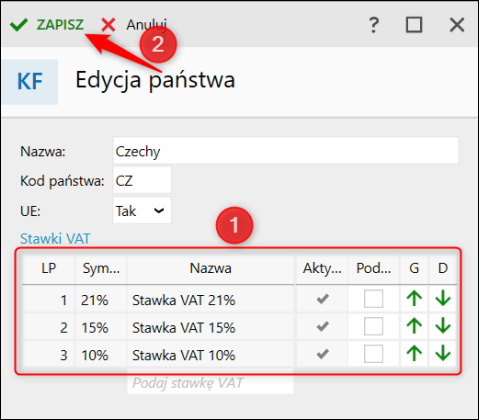Click the D column header
This screenshot has height=420, width=479.
click(x=443, y=268)
